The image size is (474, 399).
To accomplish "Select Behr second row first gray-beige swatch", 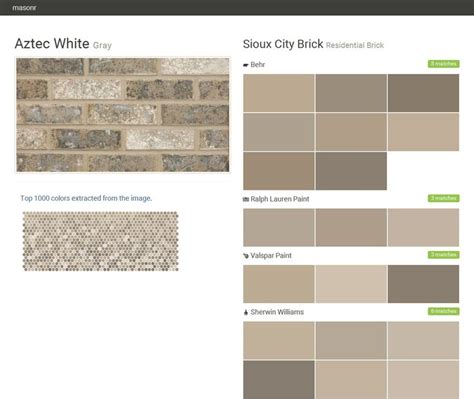I will (x=279, y=132).
